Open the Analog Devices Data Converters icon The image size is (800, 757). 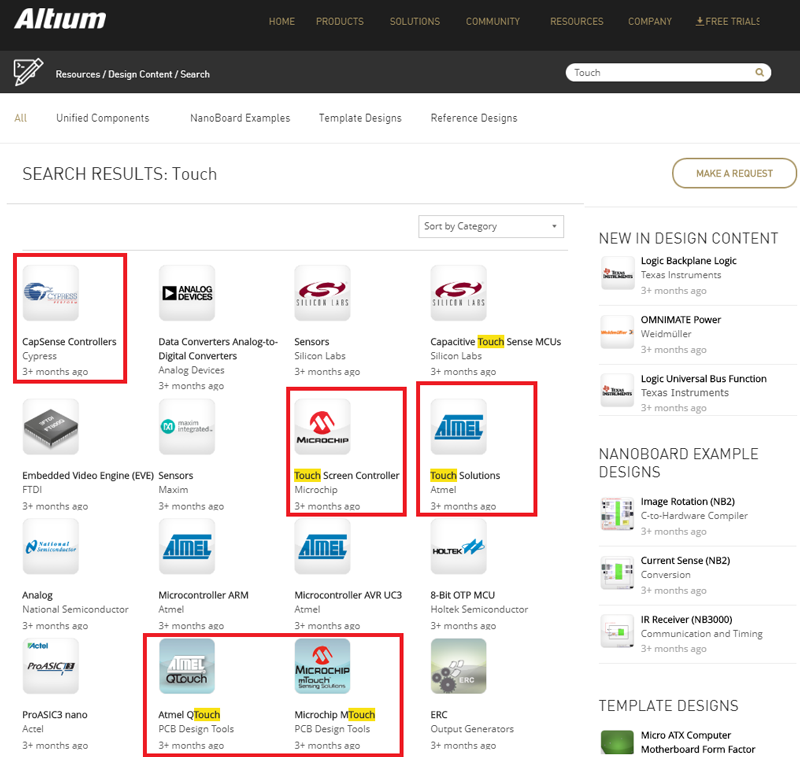pyautogui.click(x=186, y=294)
